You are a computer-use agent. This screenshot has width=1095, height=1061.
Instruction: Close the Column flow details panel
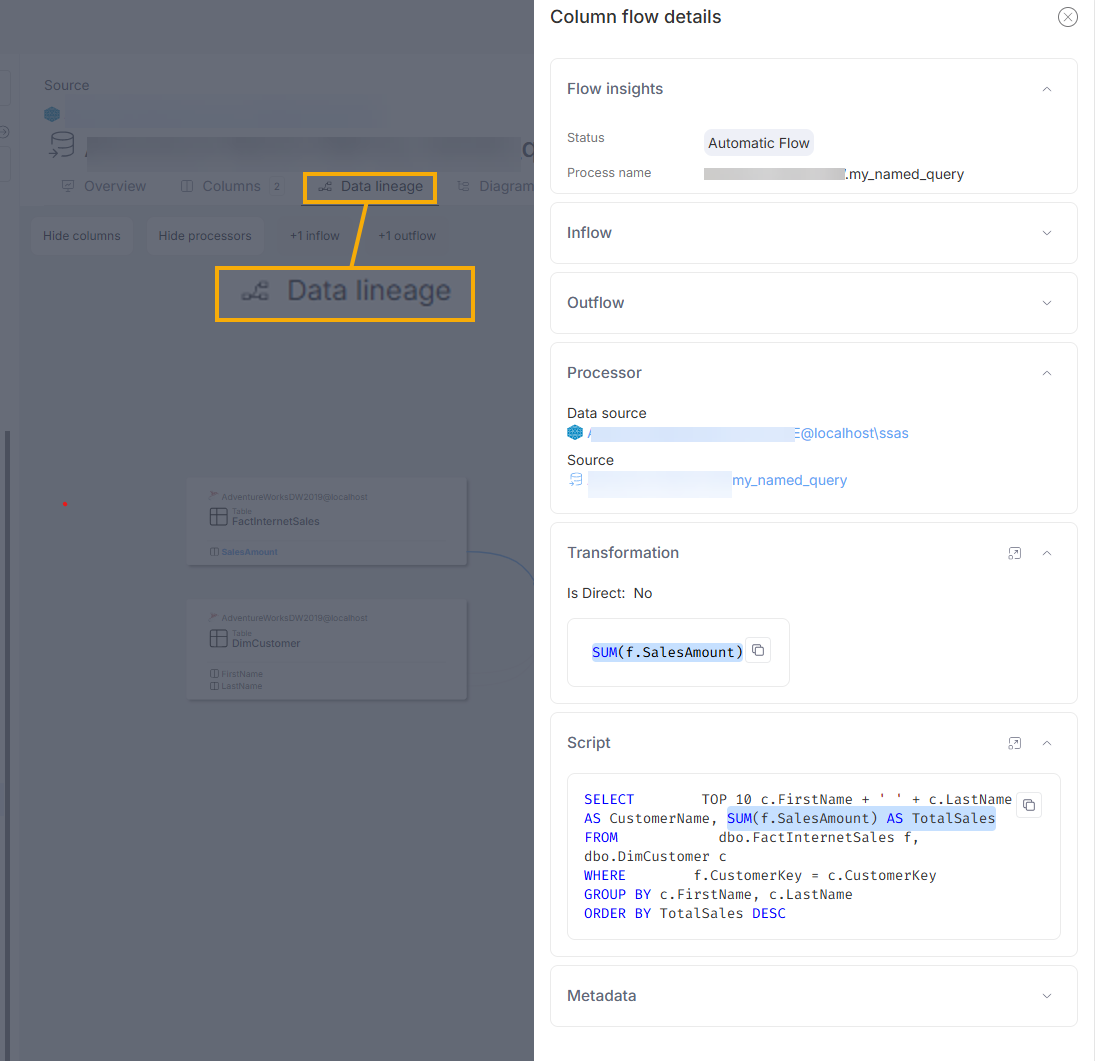click(1067, 17)
